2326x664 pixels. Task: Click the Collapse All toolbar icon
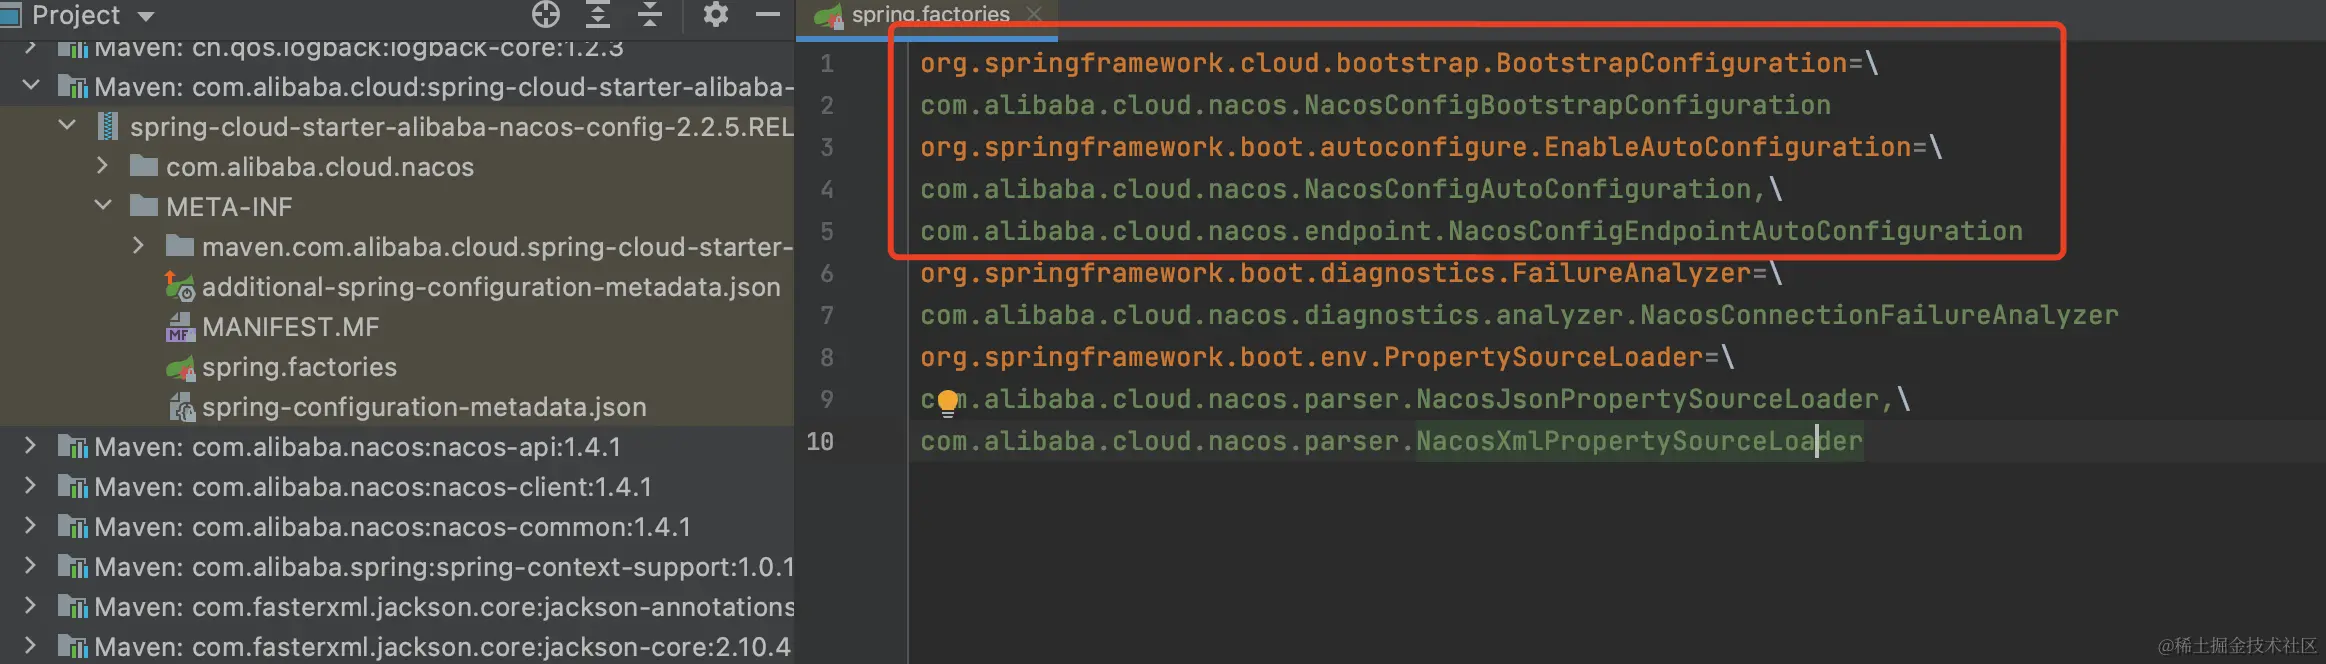point(650,14)
